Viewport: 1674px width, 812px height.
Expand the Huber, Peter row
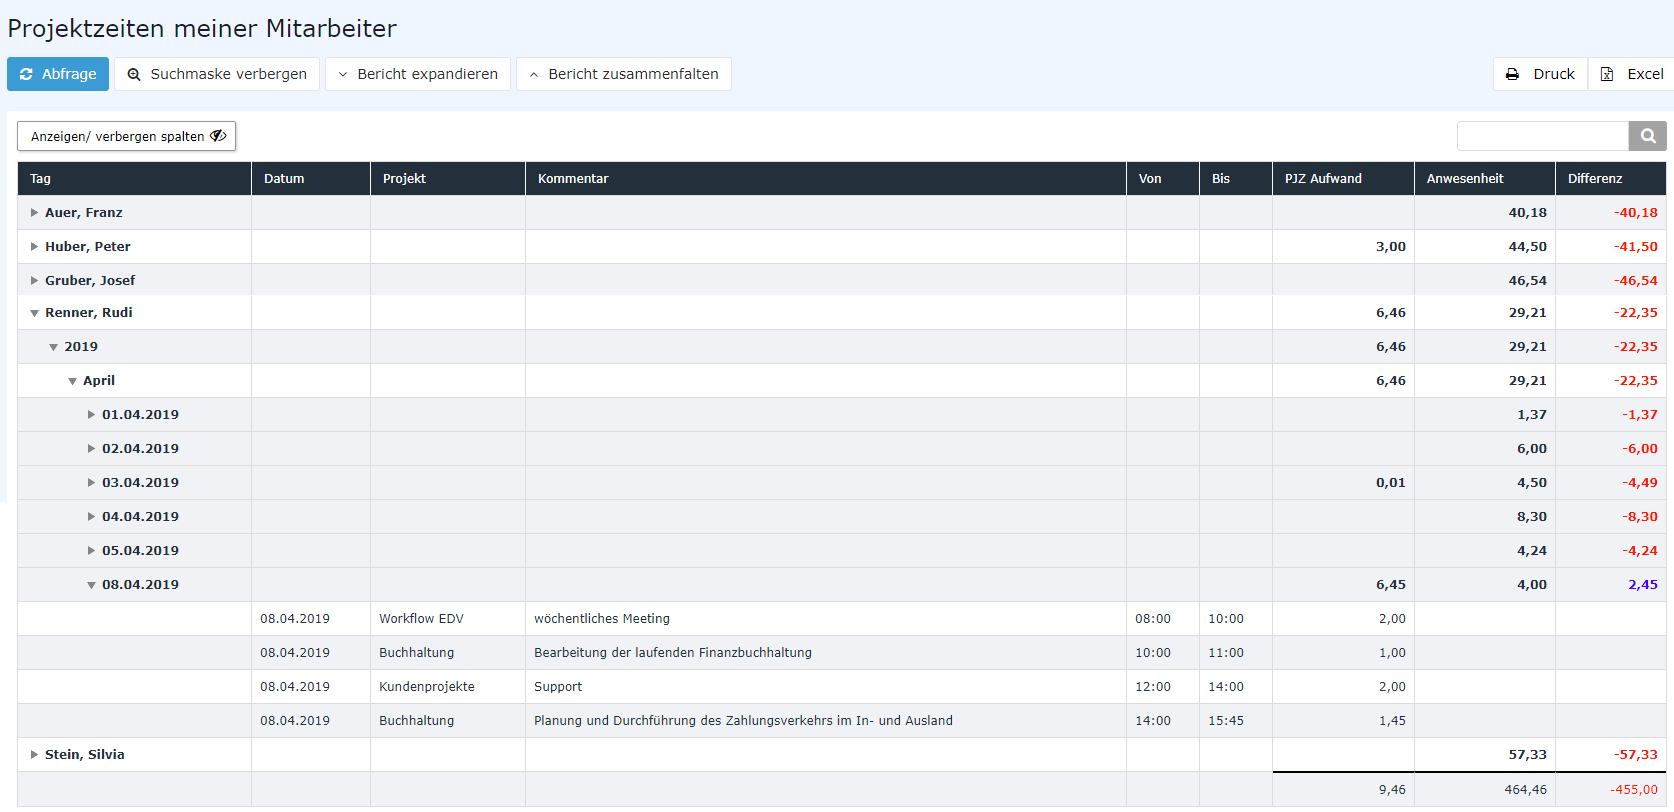point(34,247)
